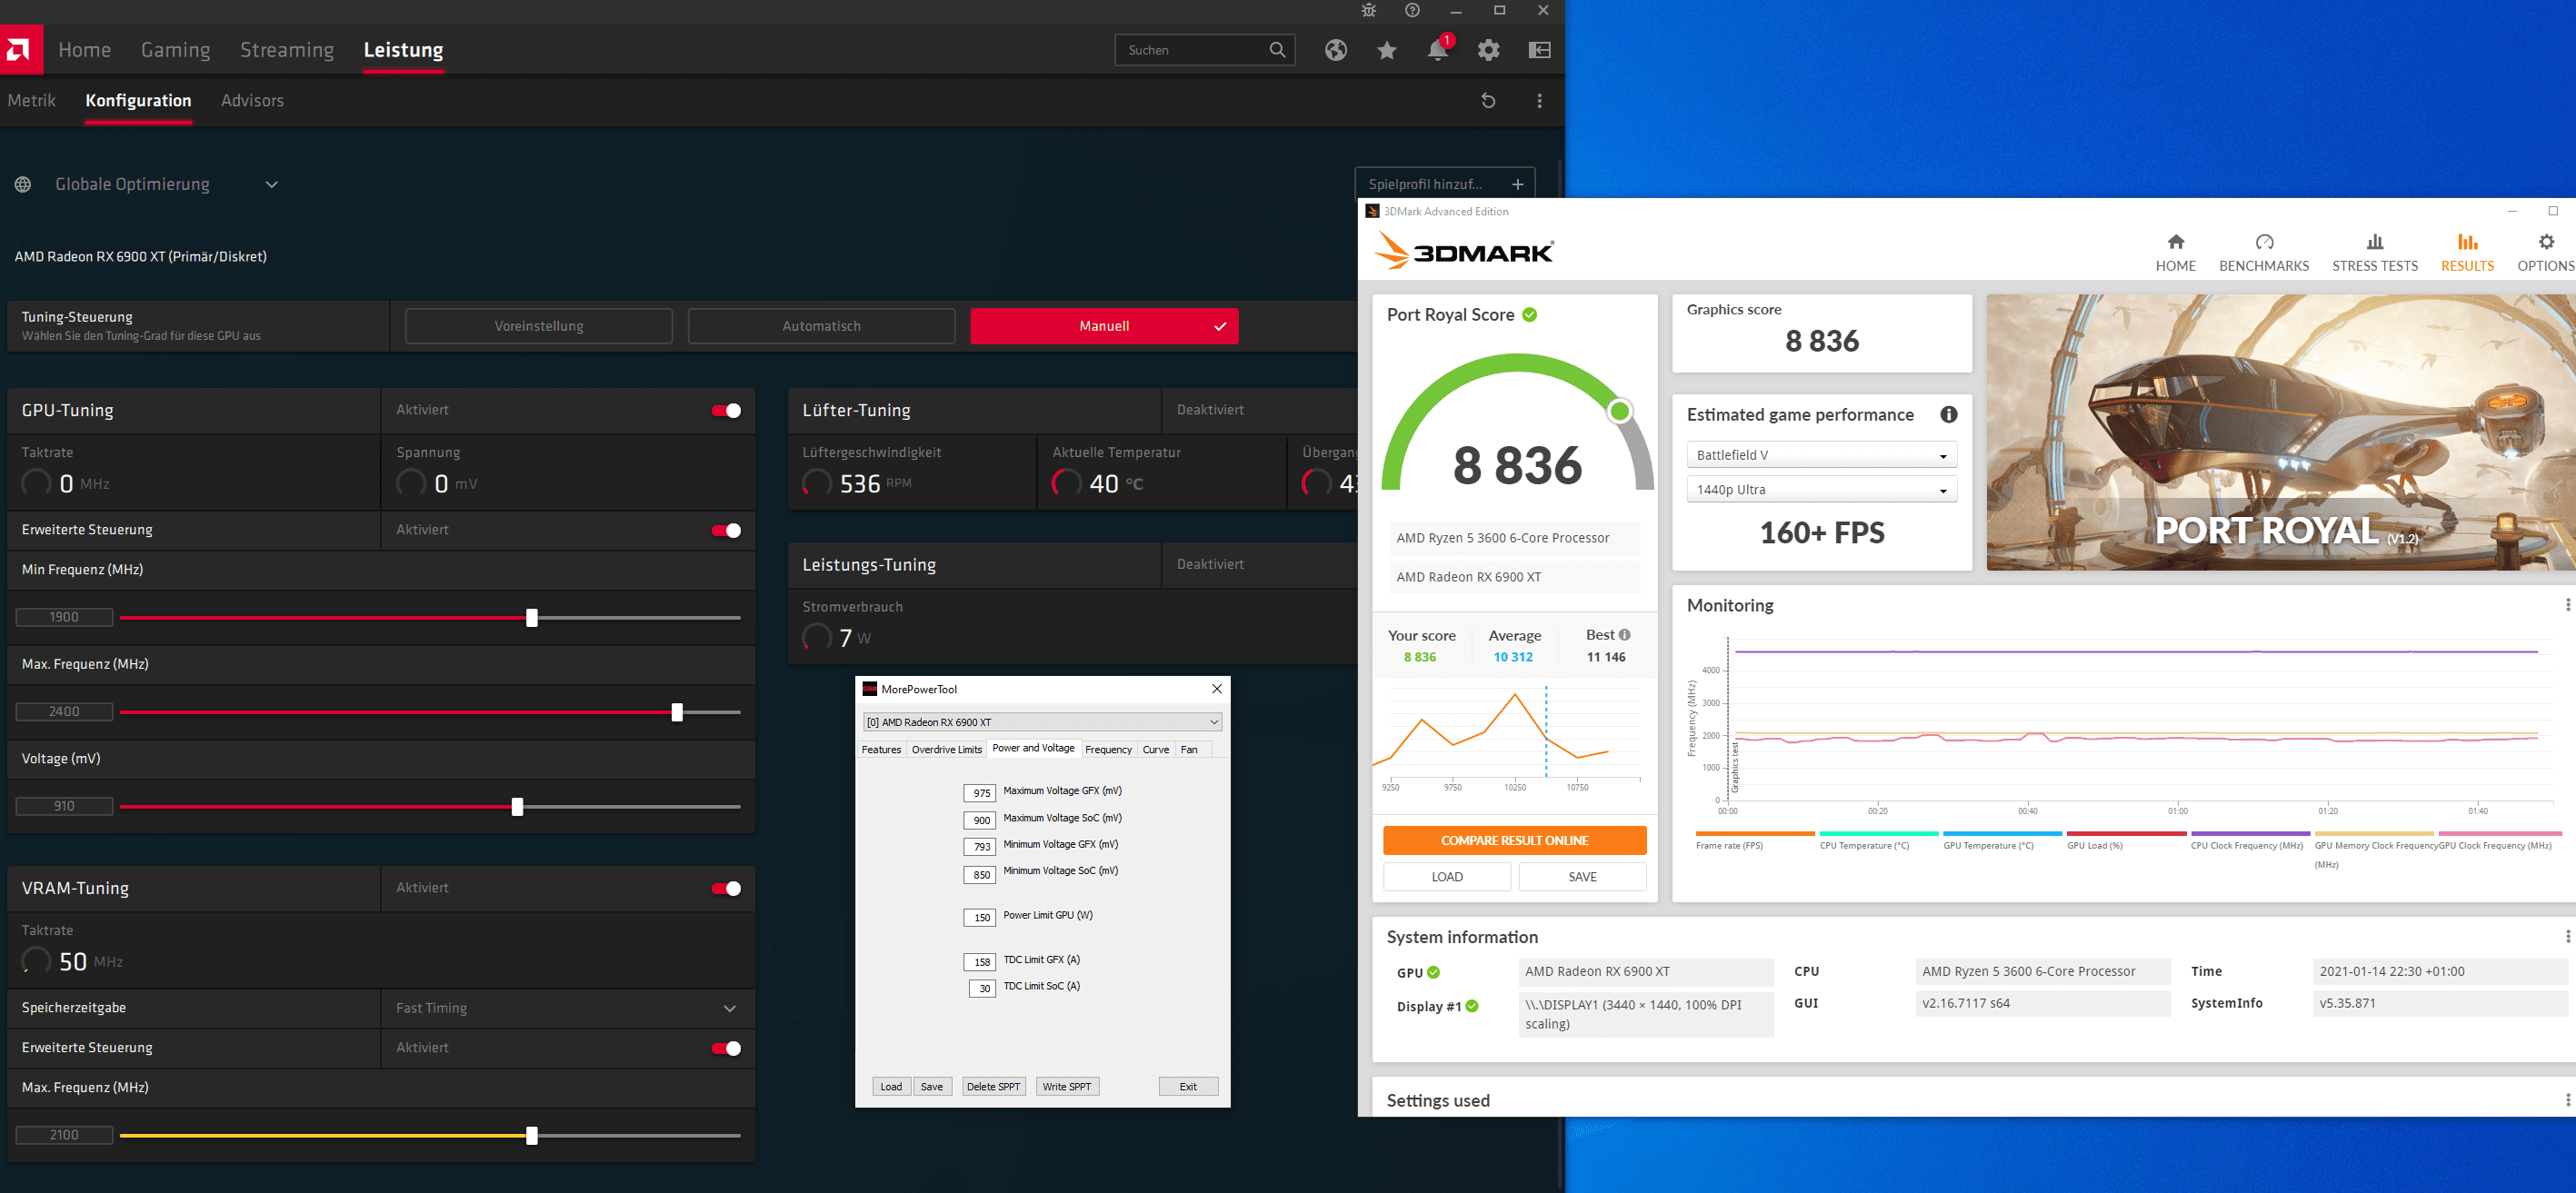This screenshot has height=1193, width=2576.
Task: Open the Metrik sub-tab
Action: [32, 101]
